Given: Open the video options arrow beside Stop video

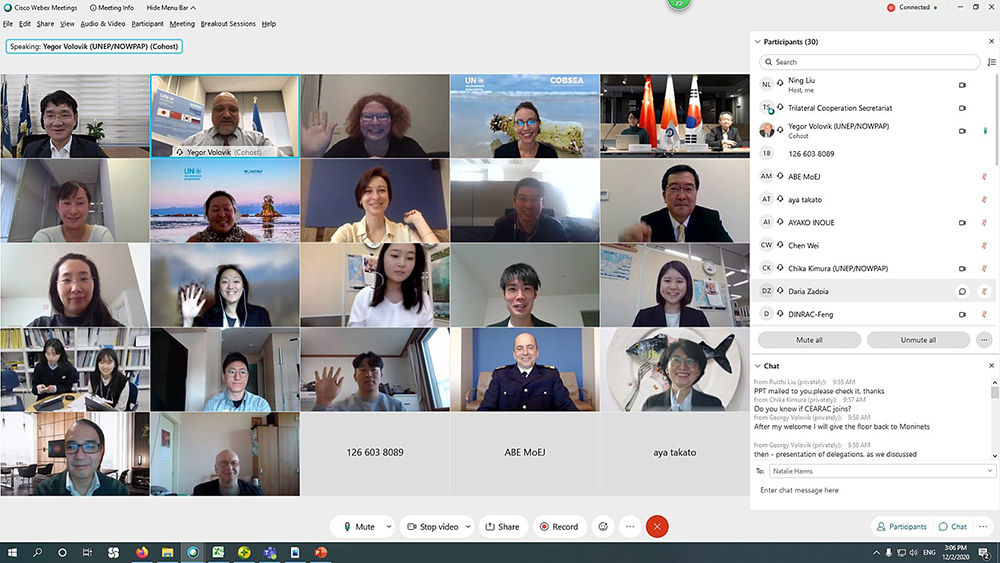Looking at the screenshot, I should tap(468, 527).
